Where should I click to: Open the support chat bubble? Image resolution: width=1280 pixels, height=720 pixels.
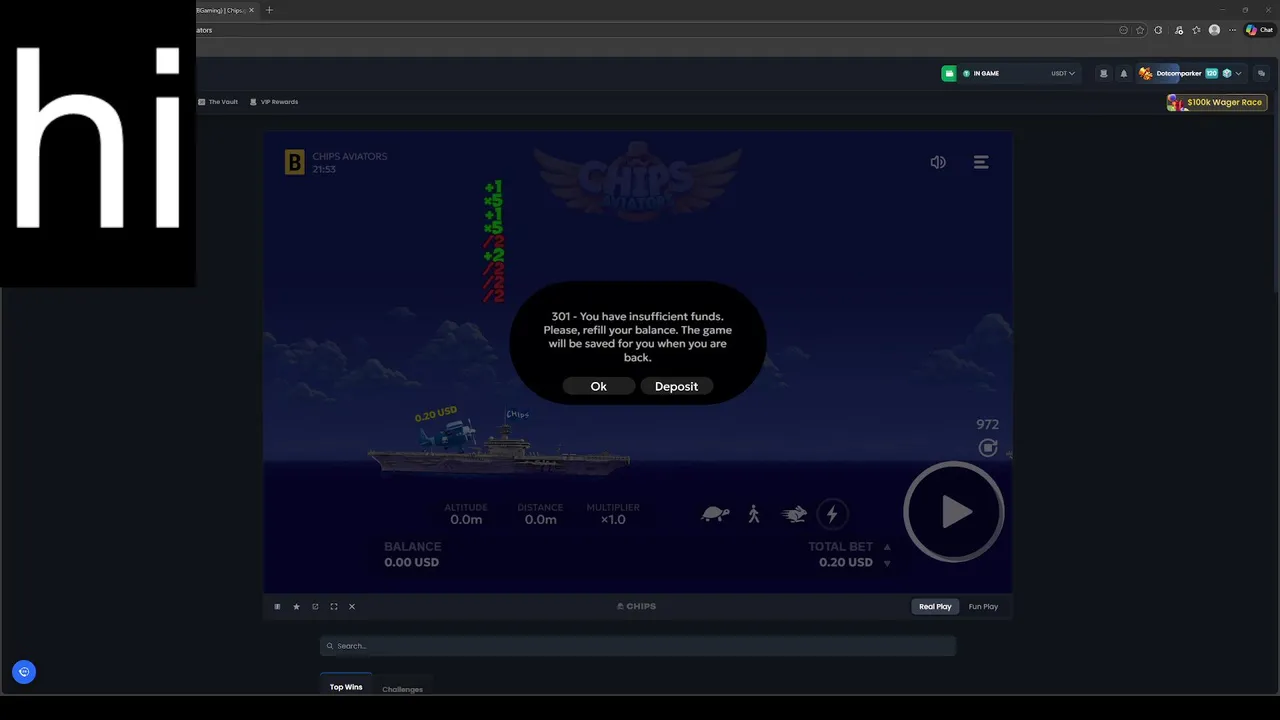tap(24, 672)
